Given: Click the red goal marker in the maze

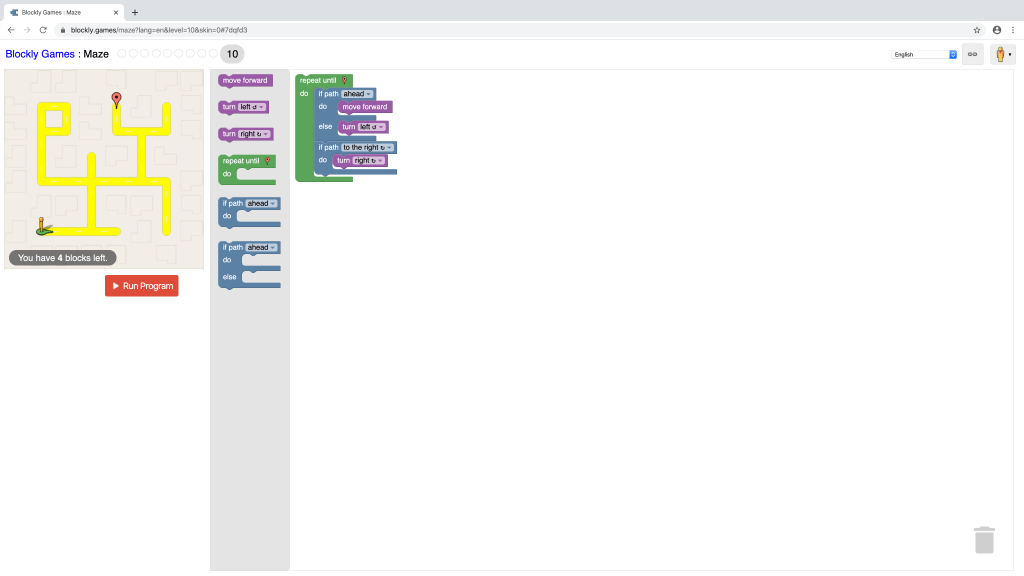Looking at the screenshot, I should [116, 99].
